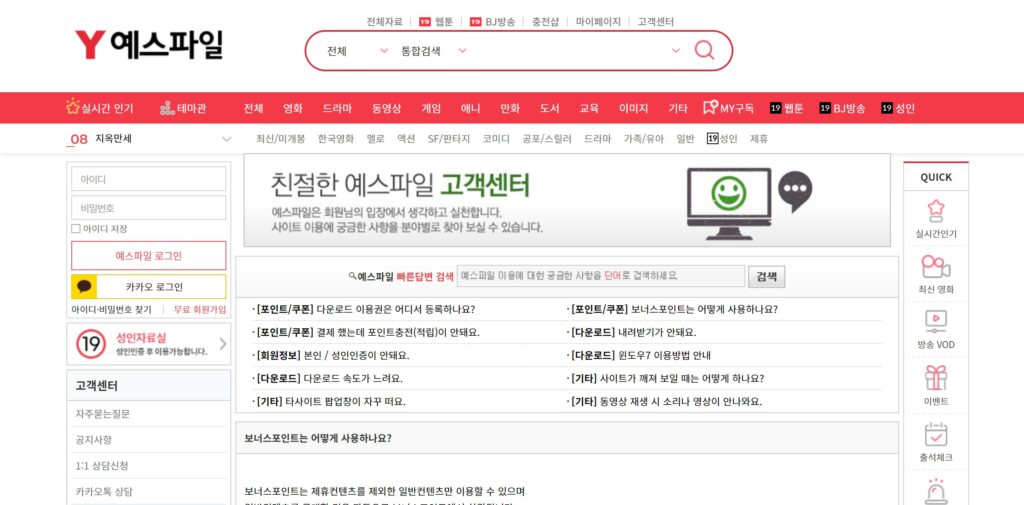Open FAQ 윈도우7 이용방법 안내
This screenshot has width=1024, height=505.
click(641, 355)
